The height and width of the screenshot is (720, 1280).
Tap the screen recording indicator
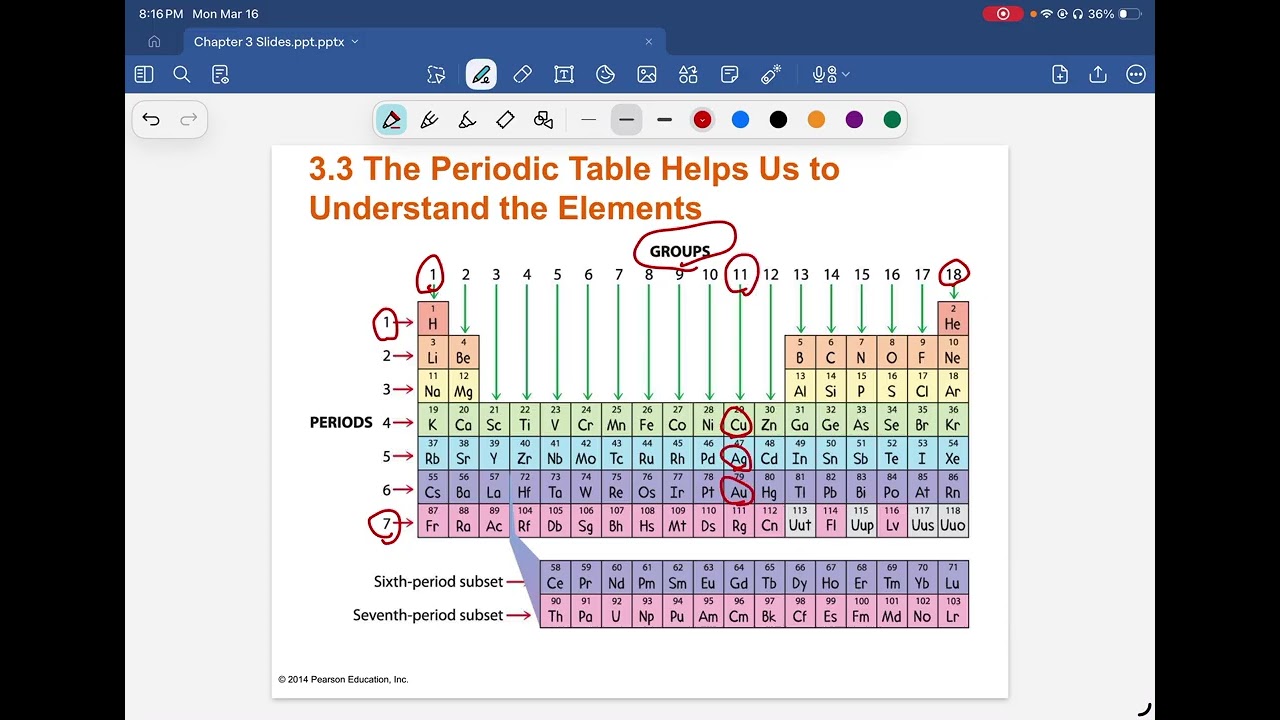(x=1002, y=14)
